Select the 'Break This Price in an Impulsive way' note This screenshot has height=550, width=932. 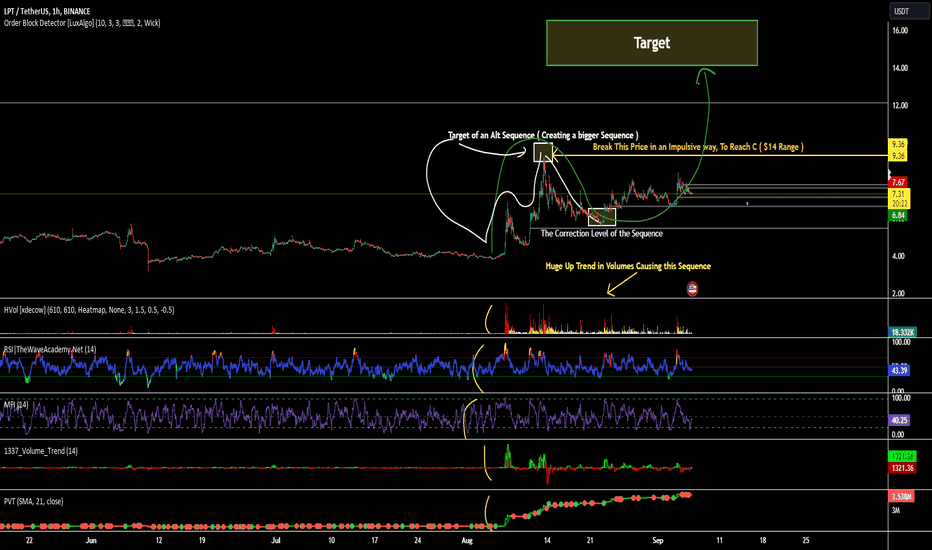click(x=698, y=147)
